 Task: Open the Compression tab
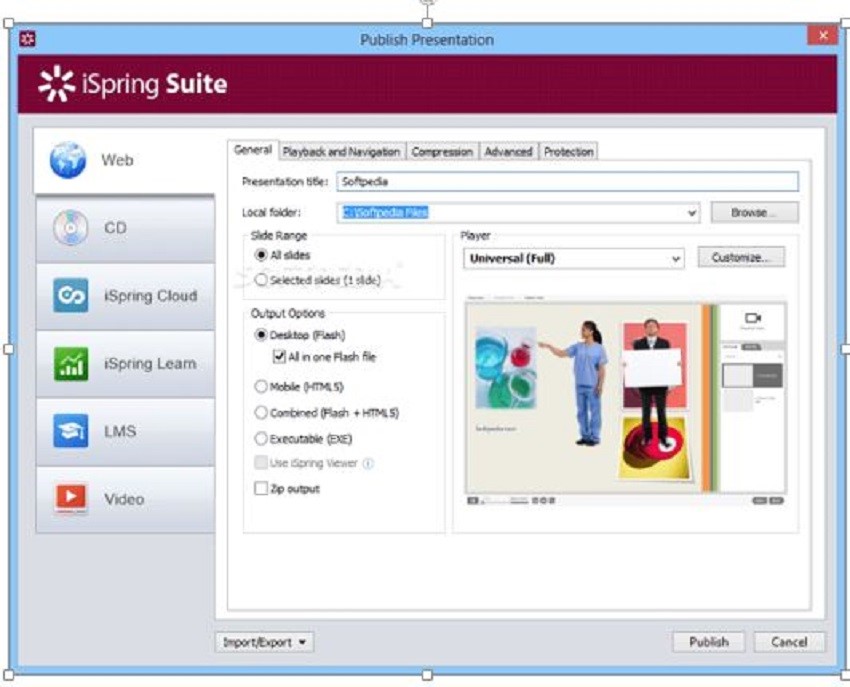442,152
